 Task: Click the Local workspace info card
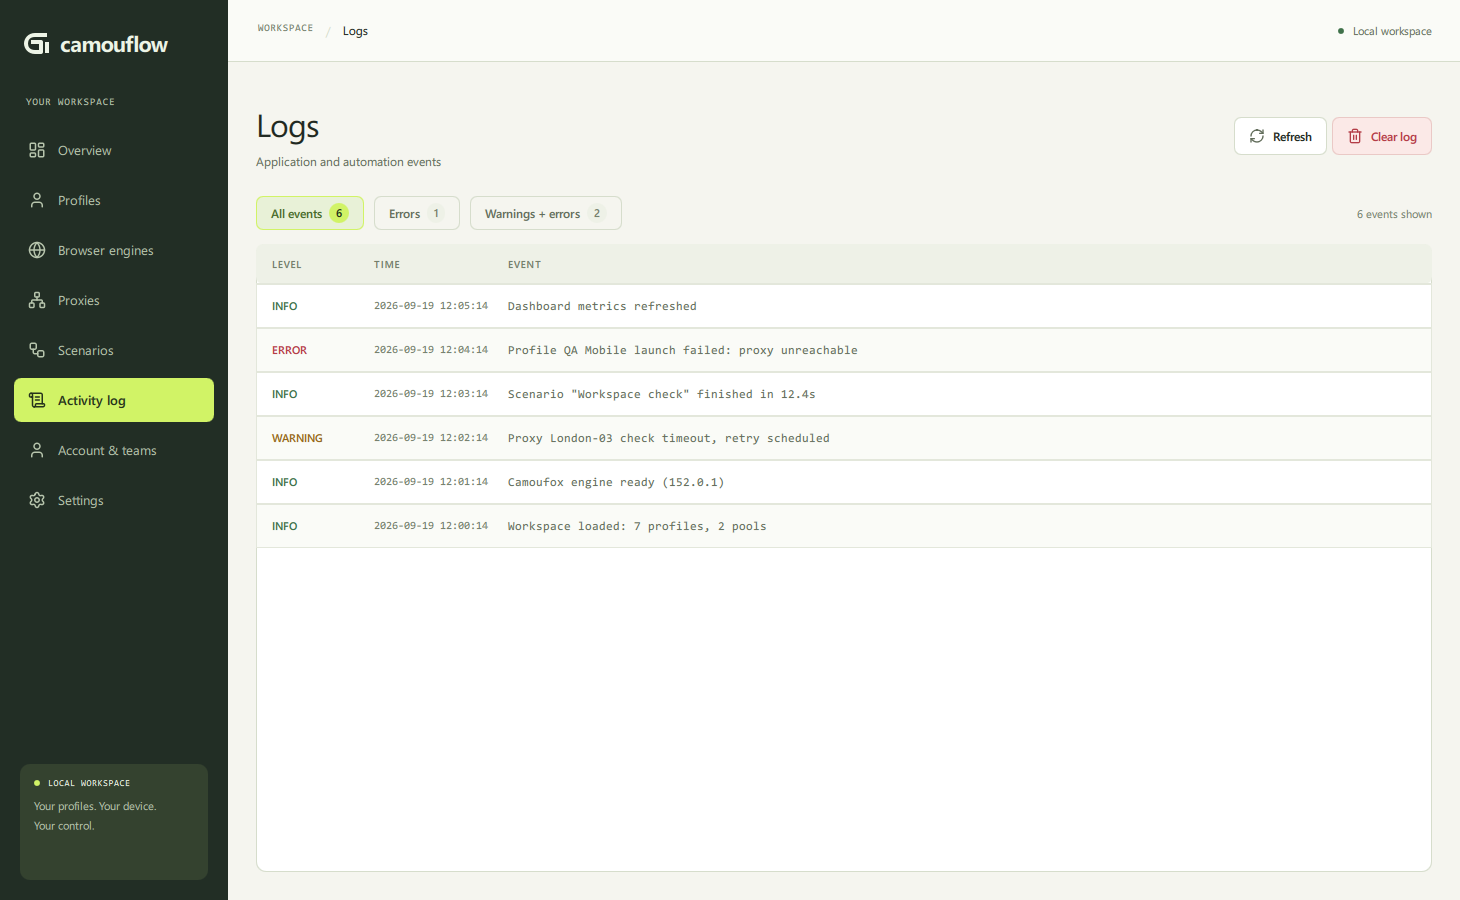point(114,822)
